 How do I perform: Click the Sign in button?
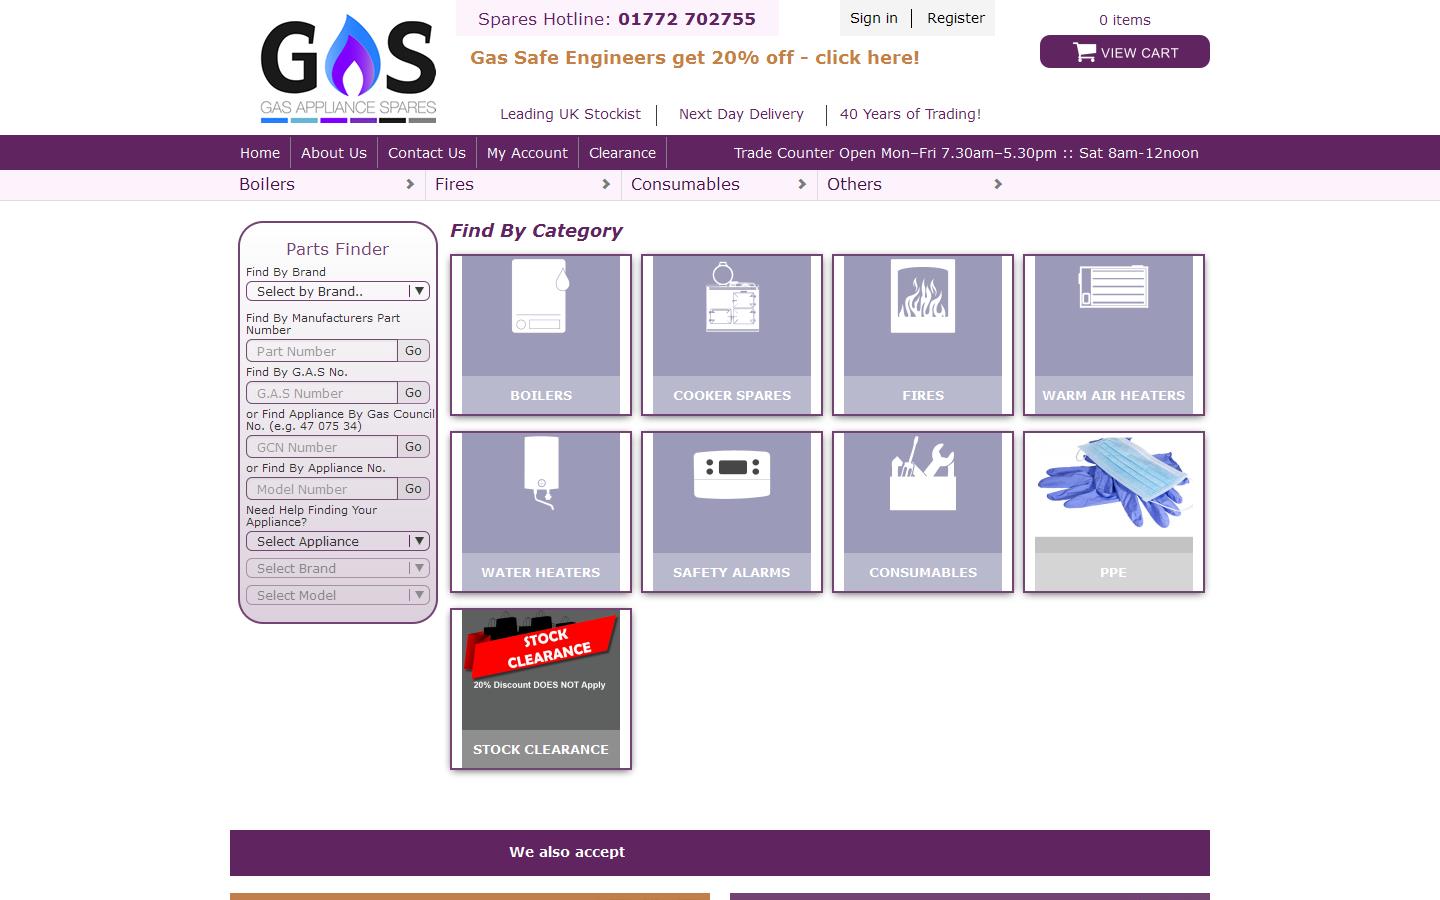tap(873, 17)
